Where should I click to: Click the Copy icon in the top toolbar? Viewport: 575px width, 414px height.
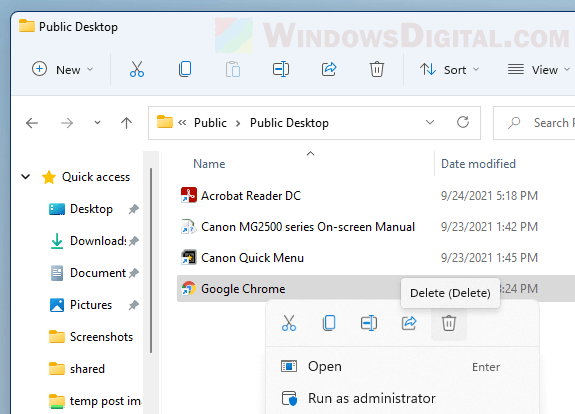tap(185, 69)
